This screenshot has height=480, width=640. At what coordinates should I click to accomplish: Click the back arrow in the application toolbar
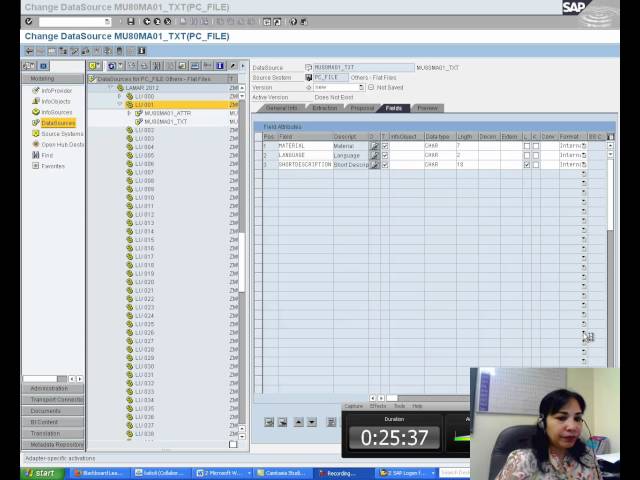click(x=29, y=51)
